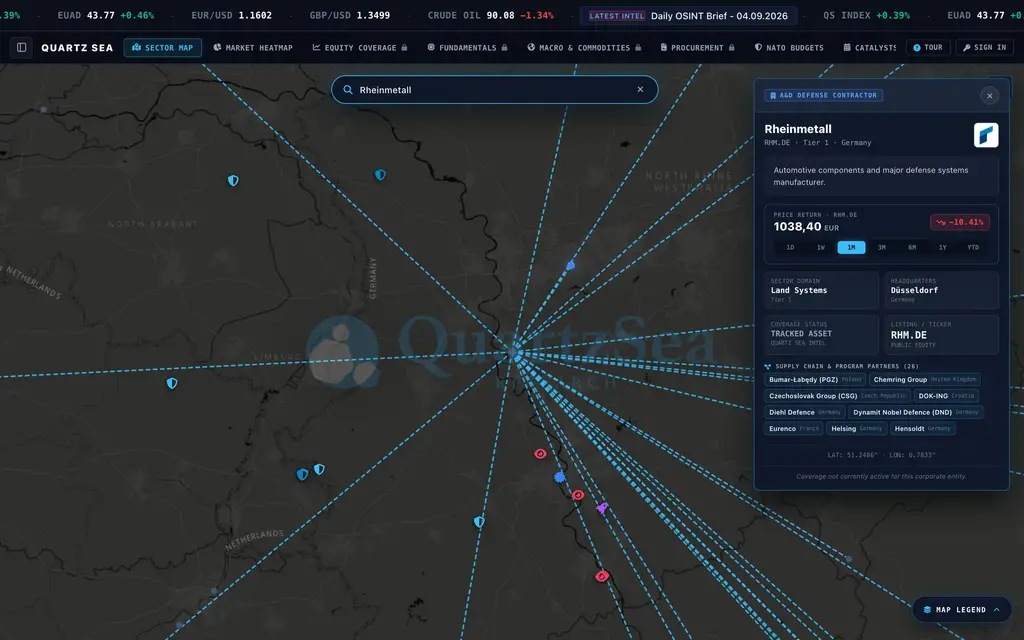Click the Düsseldorf headquarters card
Image resolution: width=1024 pixels, height=640 pixels.
click(x=942, y=290)
